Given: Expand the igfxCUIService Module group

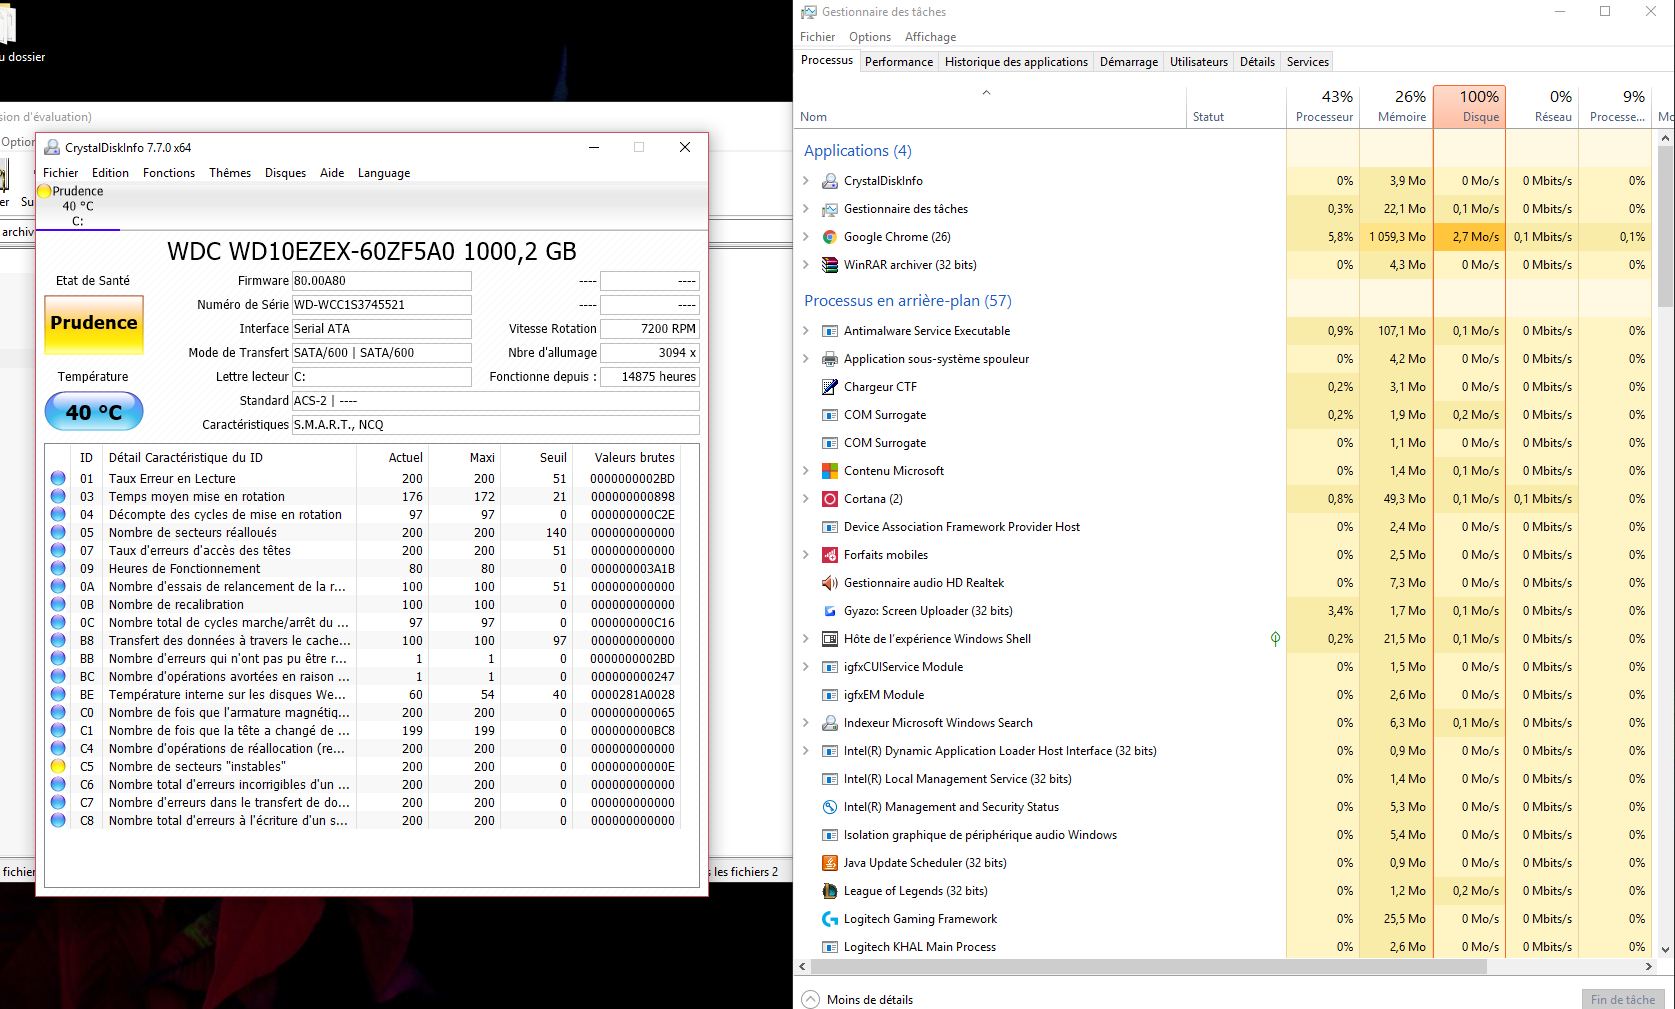Looking at the screenshot, I should (x=806, y=667).
